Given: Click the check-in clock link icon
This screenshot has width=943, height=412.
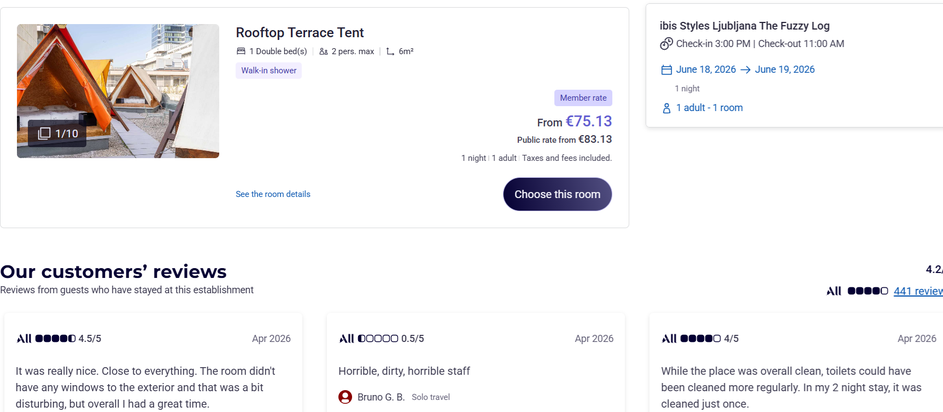Looking at the screenshot, I should click(666, 44).
